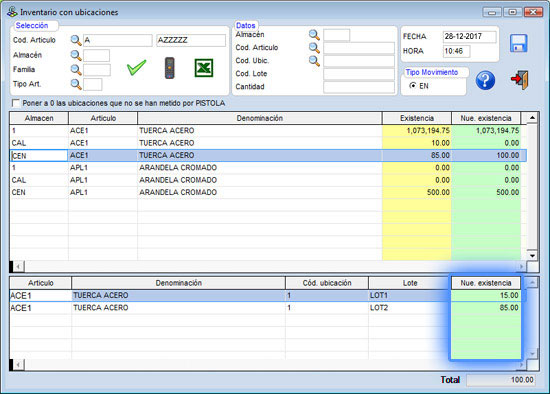
Task: Open the Tipo Art. search magnifier
Action: pyautogui.click(x=76, y=84)
